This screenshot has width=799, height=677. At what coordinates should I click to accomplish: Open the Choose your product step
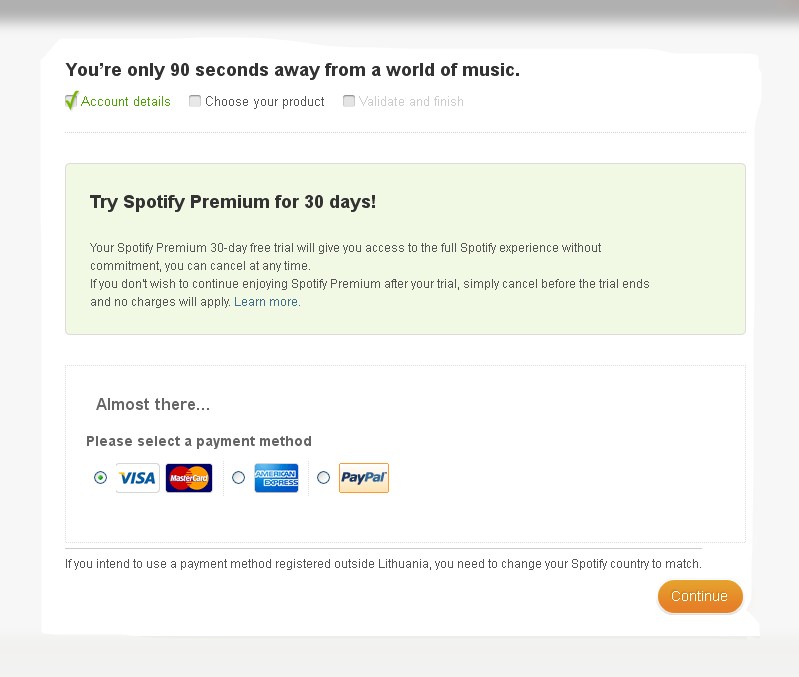coord(265,102)
